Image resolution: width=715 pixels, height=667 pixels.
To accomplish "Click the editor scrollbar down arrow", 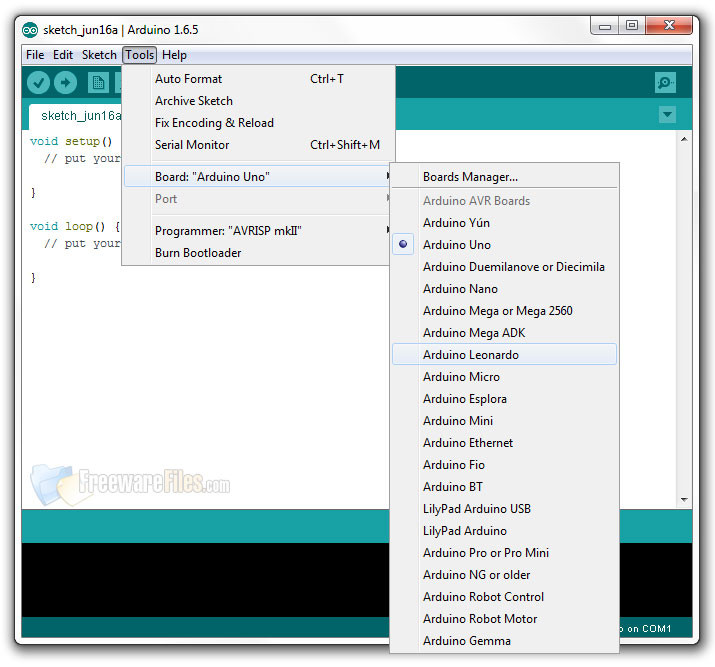I will pos(684,500).
